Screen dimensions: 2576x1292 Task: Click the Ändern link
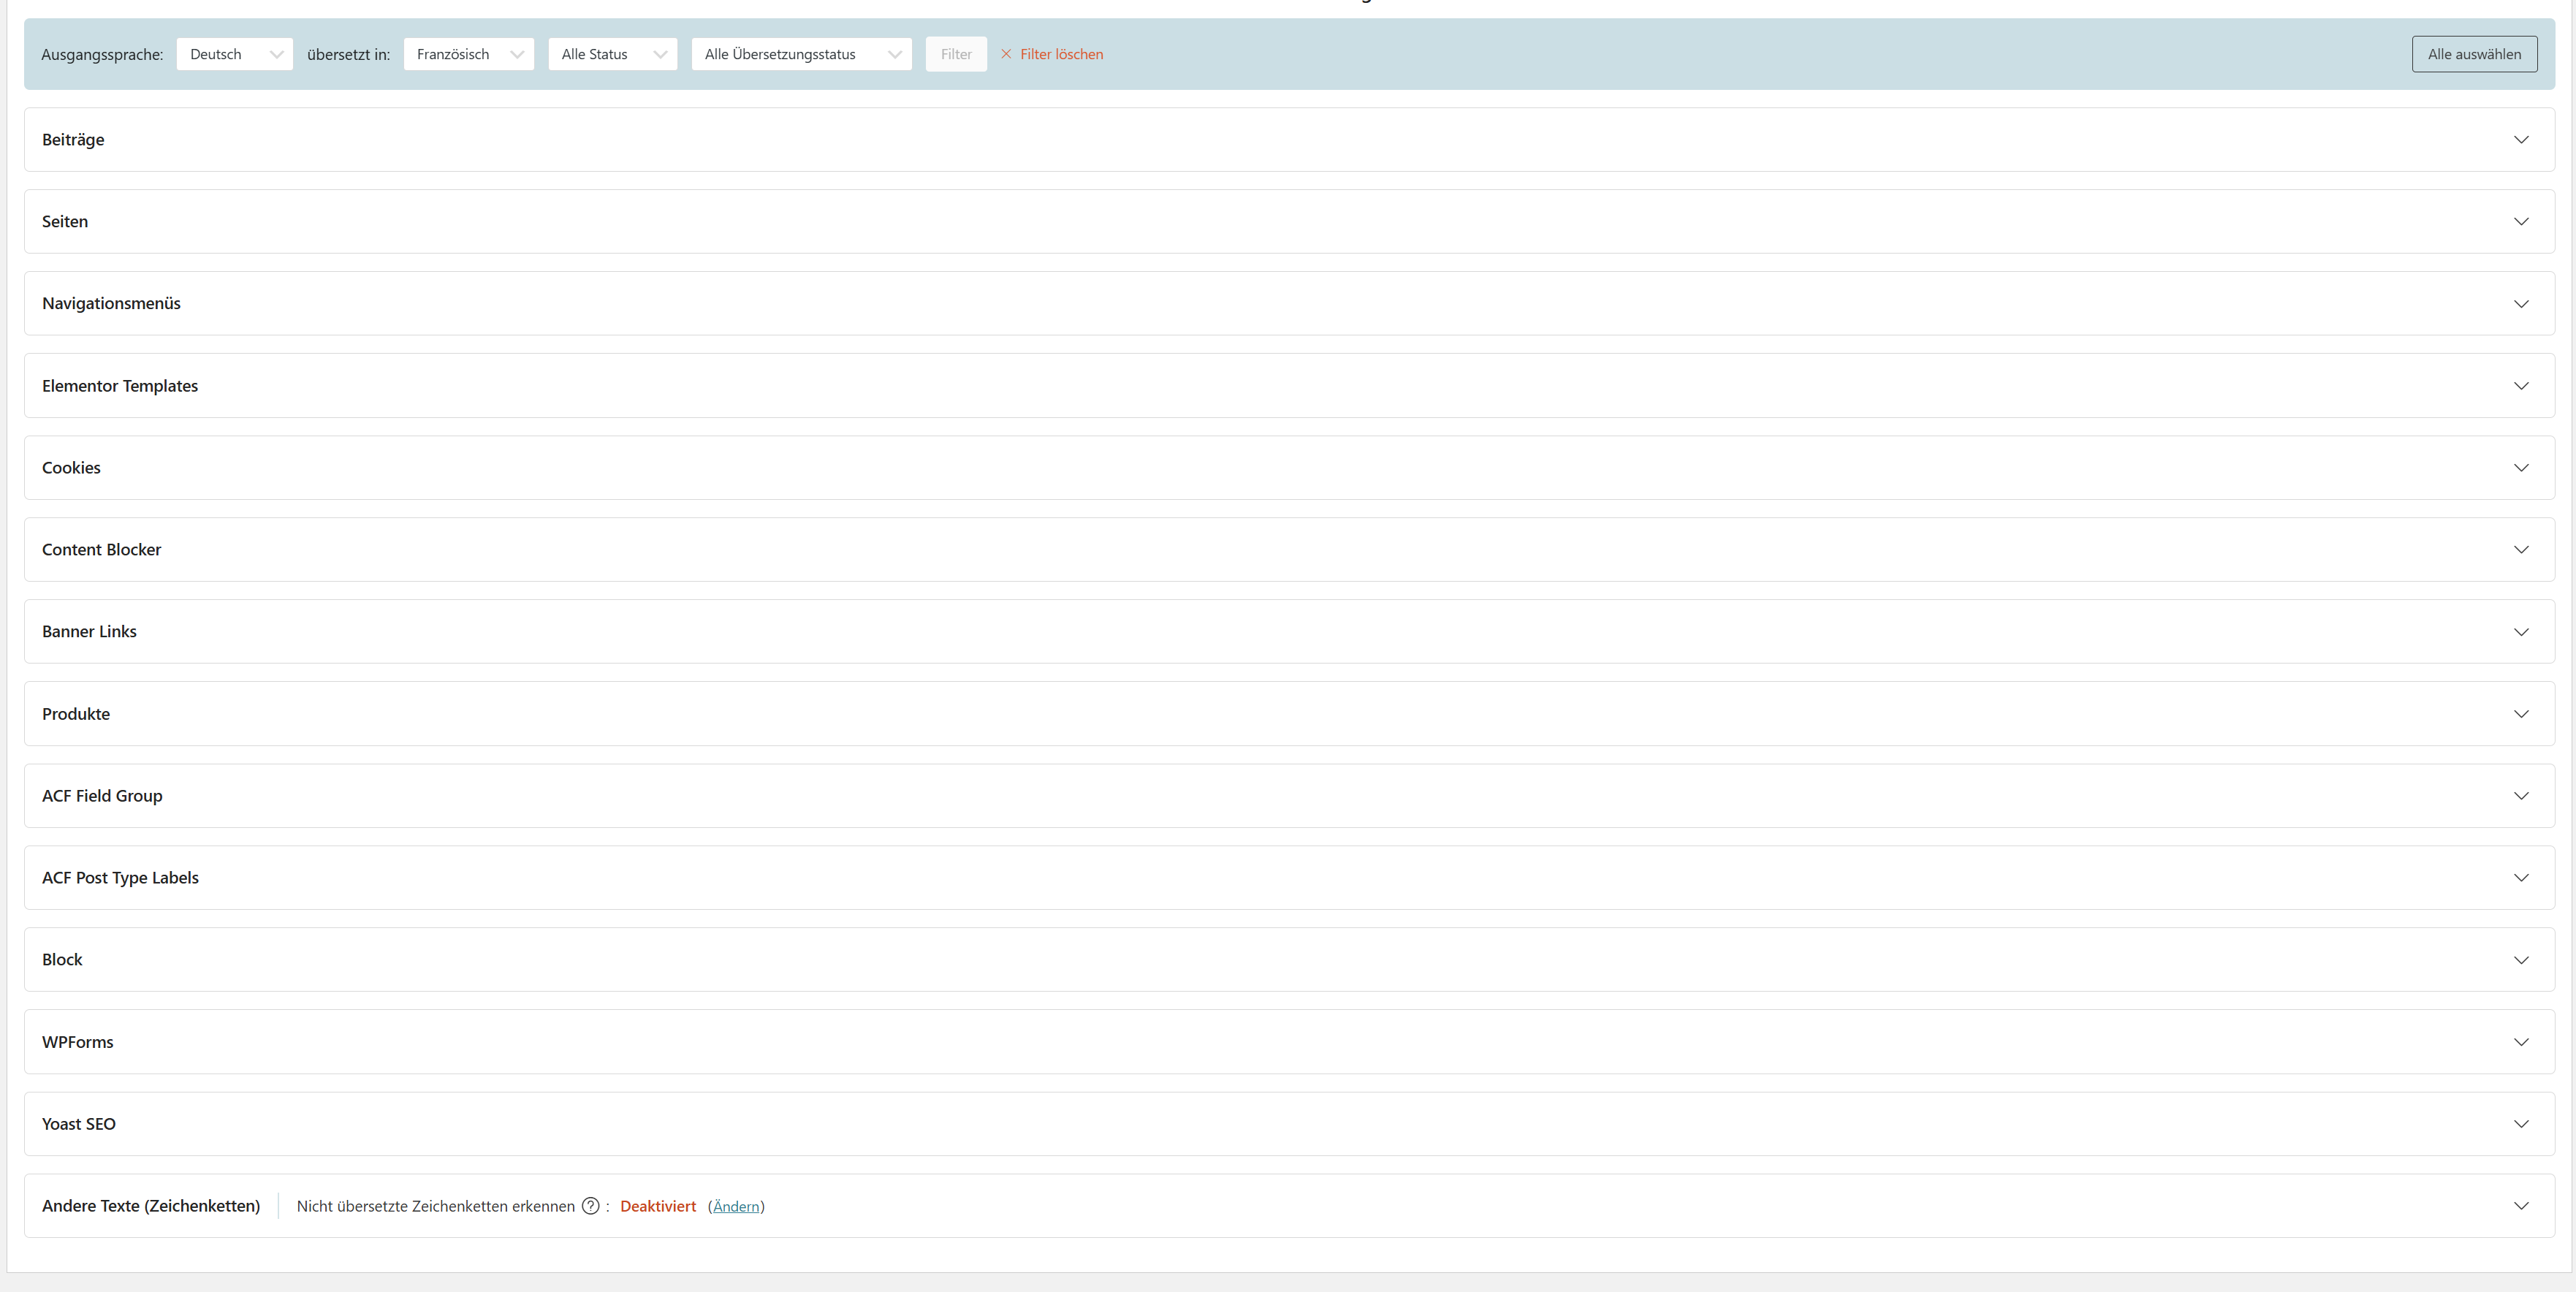point(736,1206)
